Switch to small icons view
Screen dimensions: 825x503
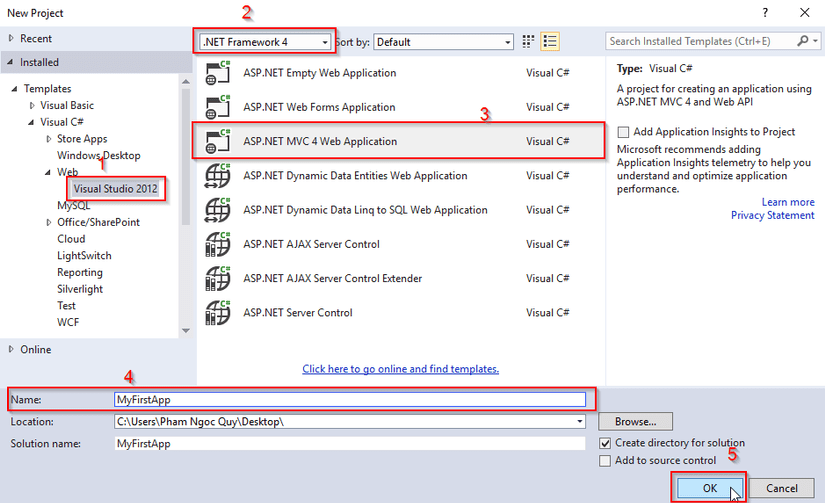[528, 42]
